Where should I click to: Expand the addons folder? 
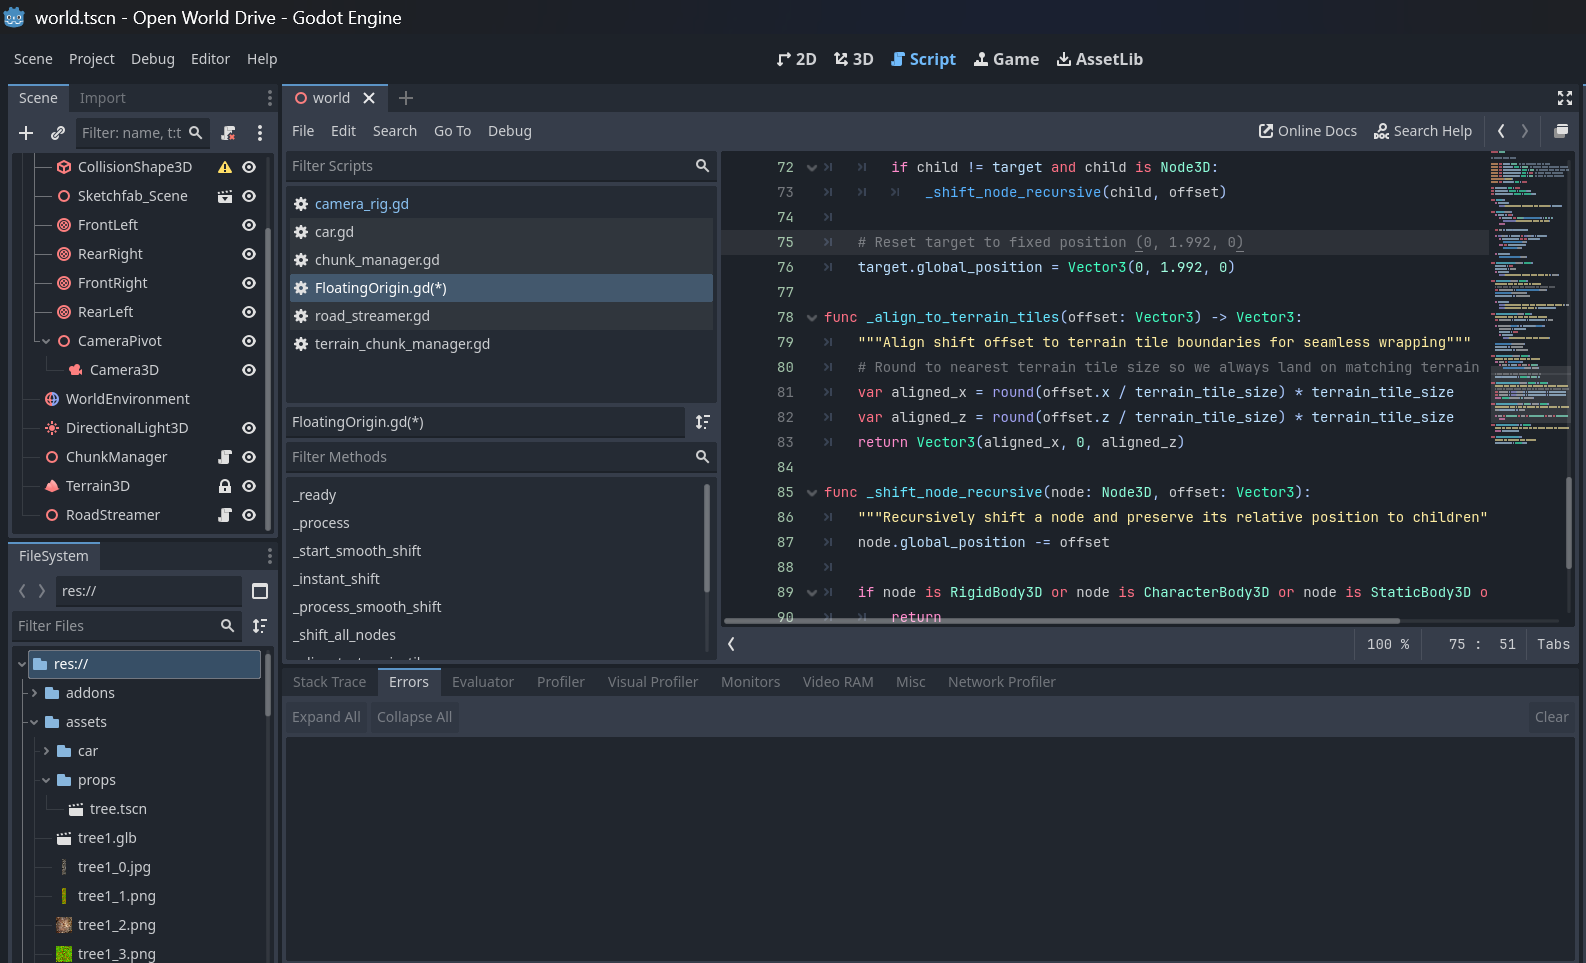click(x=34, y=693)
